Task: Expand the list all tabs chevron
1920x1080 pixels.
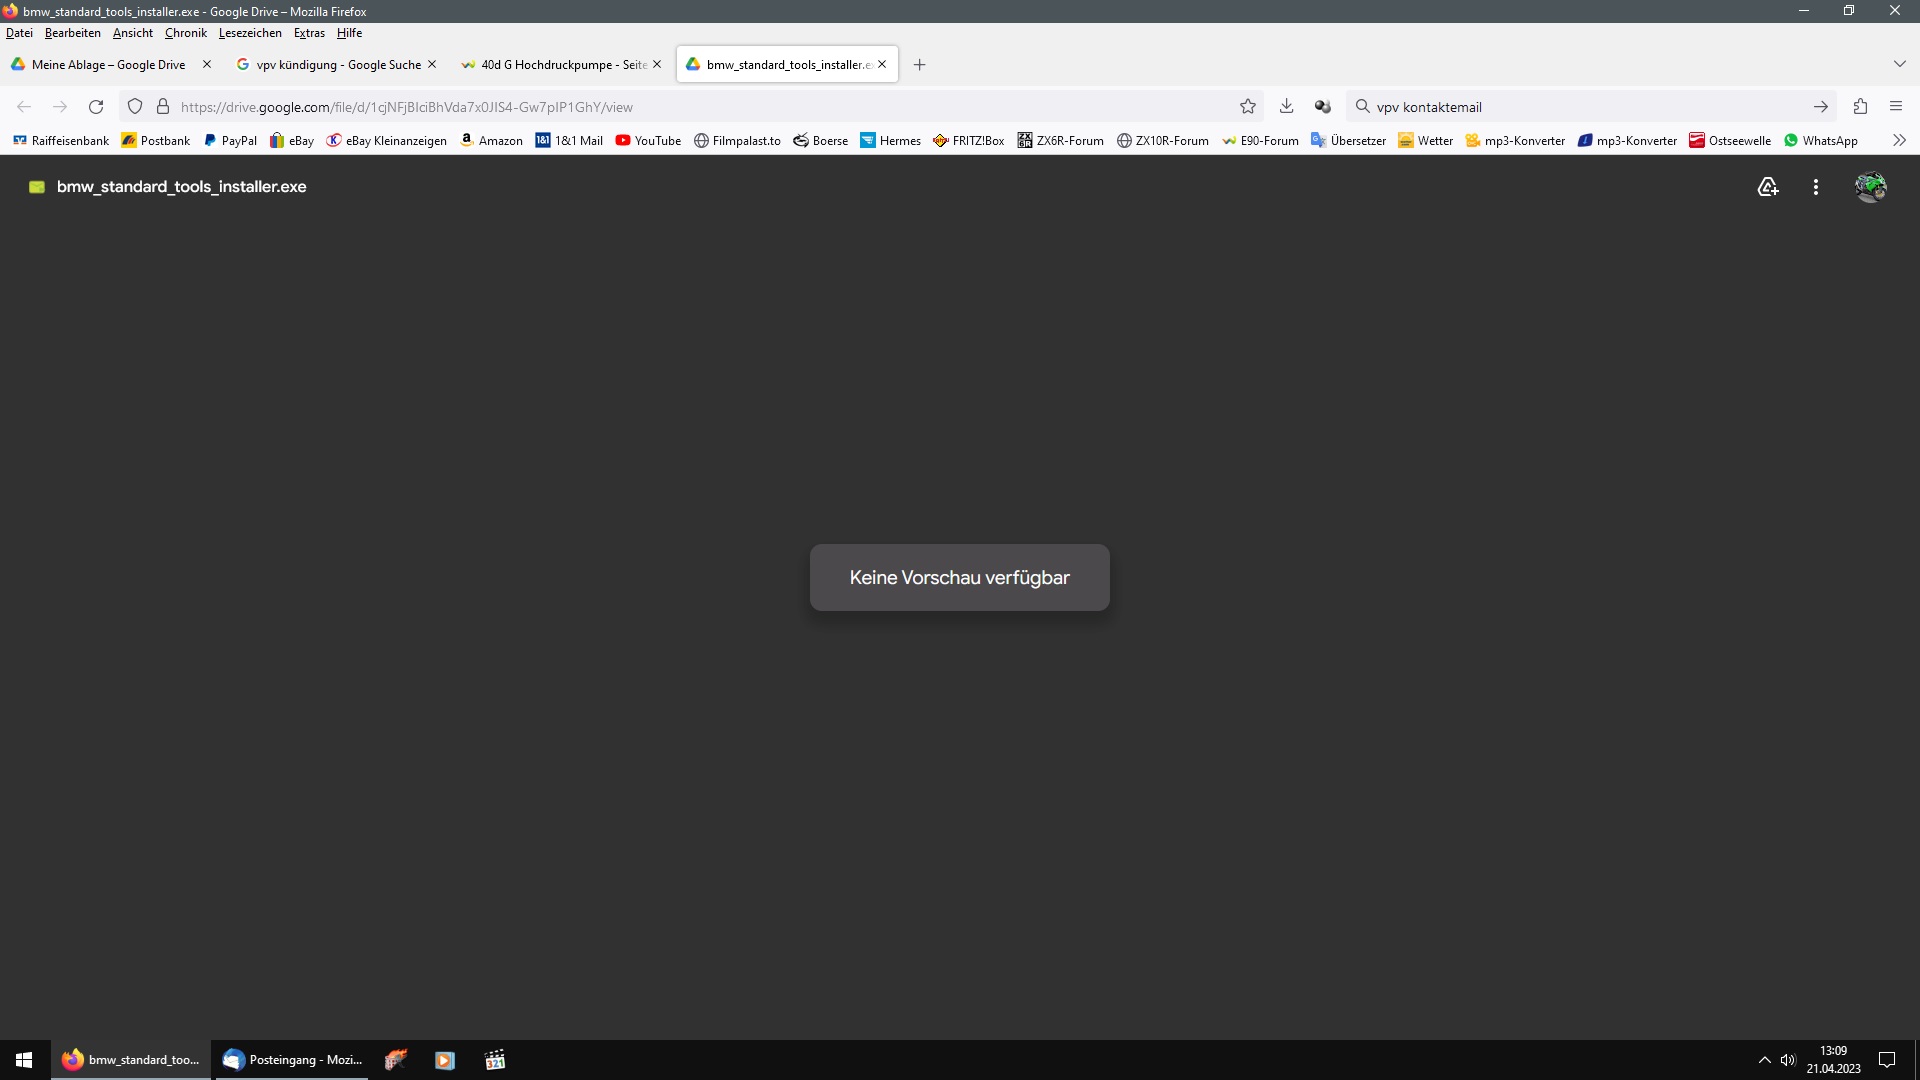Action: (x=1899, y=64)
